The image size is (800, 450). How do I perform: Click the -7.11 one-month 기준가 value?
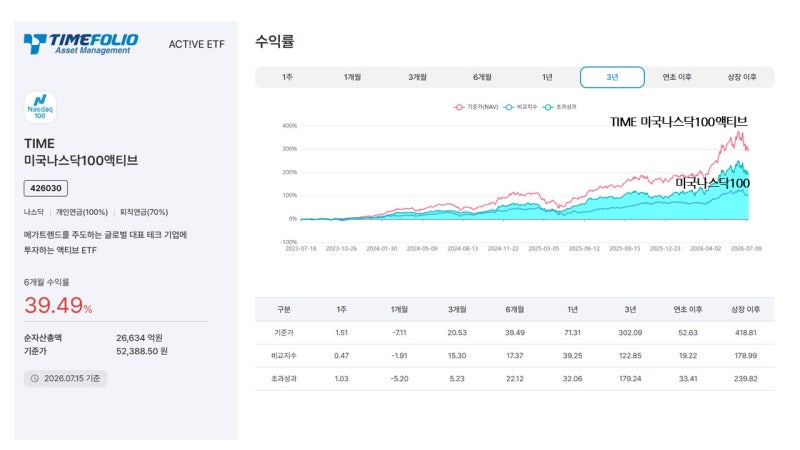pyautogui.click(x=399, y=333)
